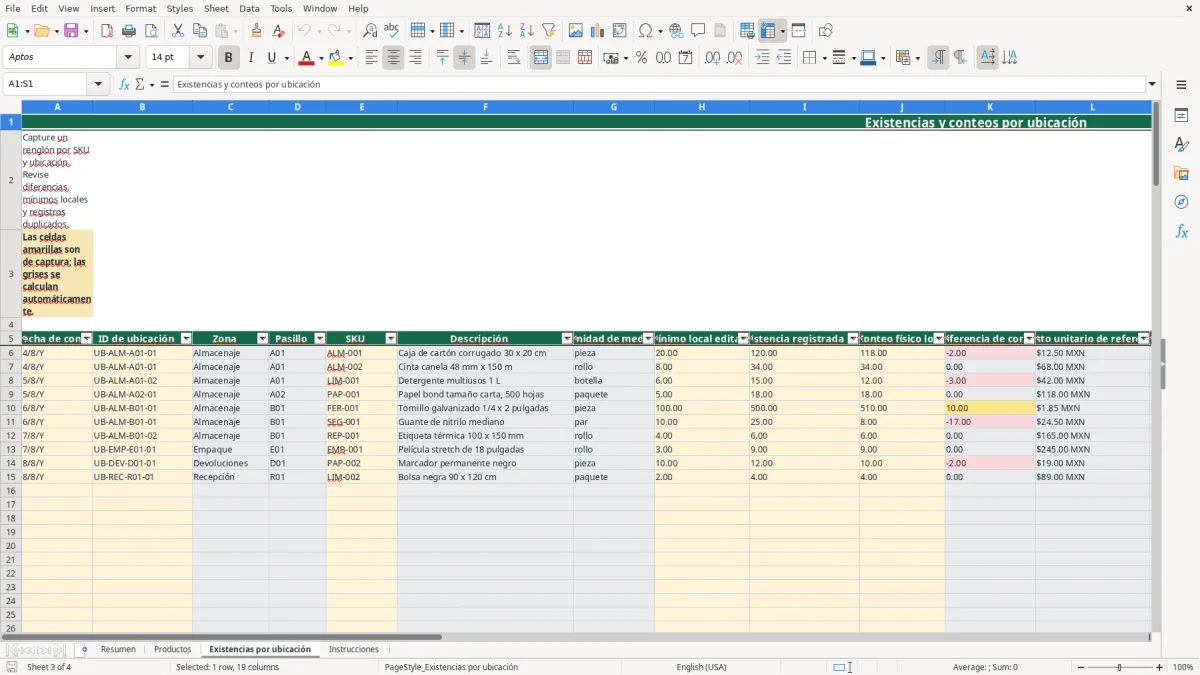Run the Spelling check icon
The width and height of the screenshot is (1200, 675).
coord(392,31)
